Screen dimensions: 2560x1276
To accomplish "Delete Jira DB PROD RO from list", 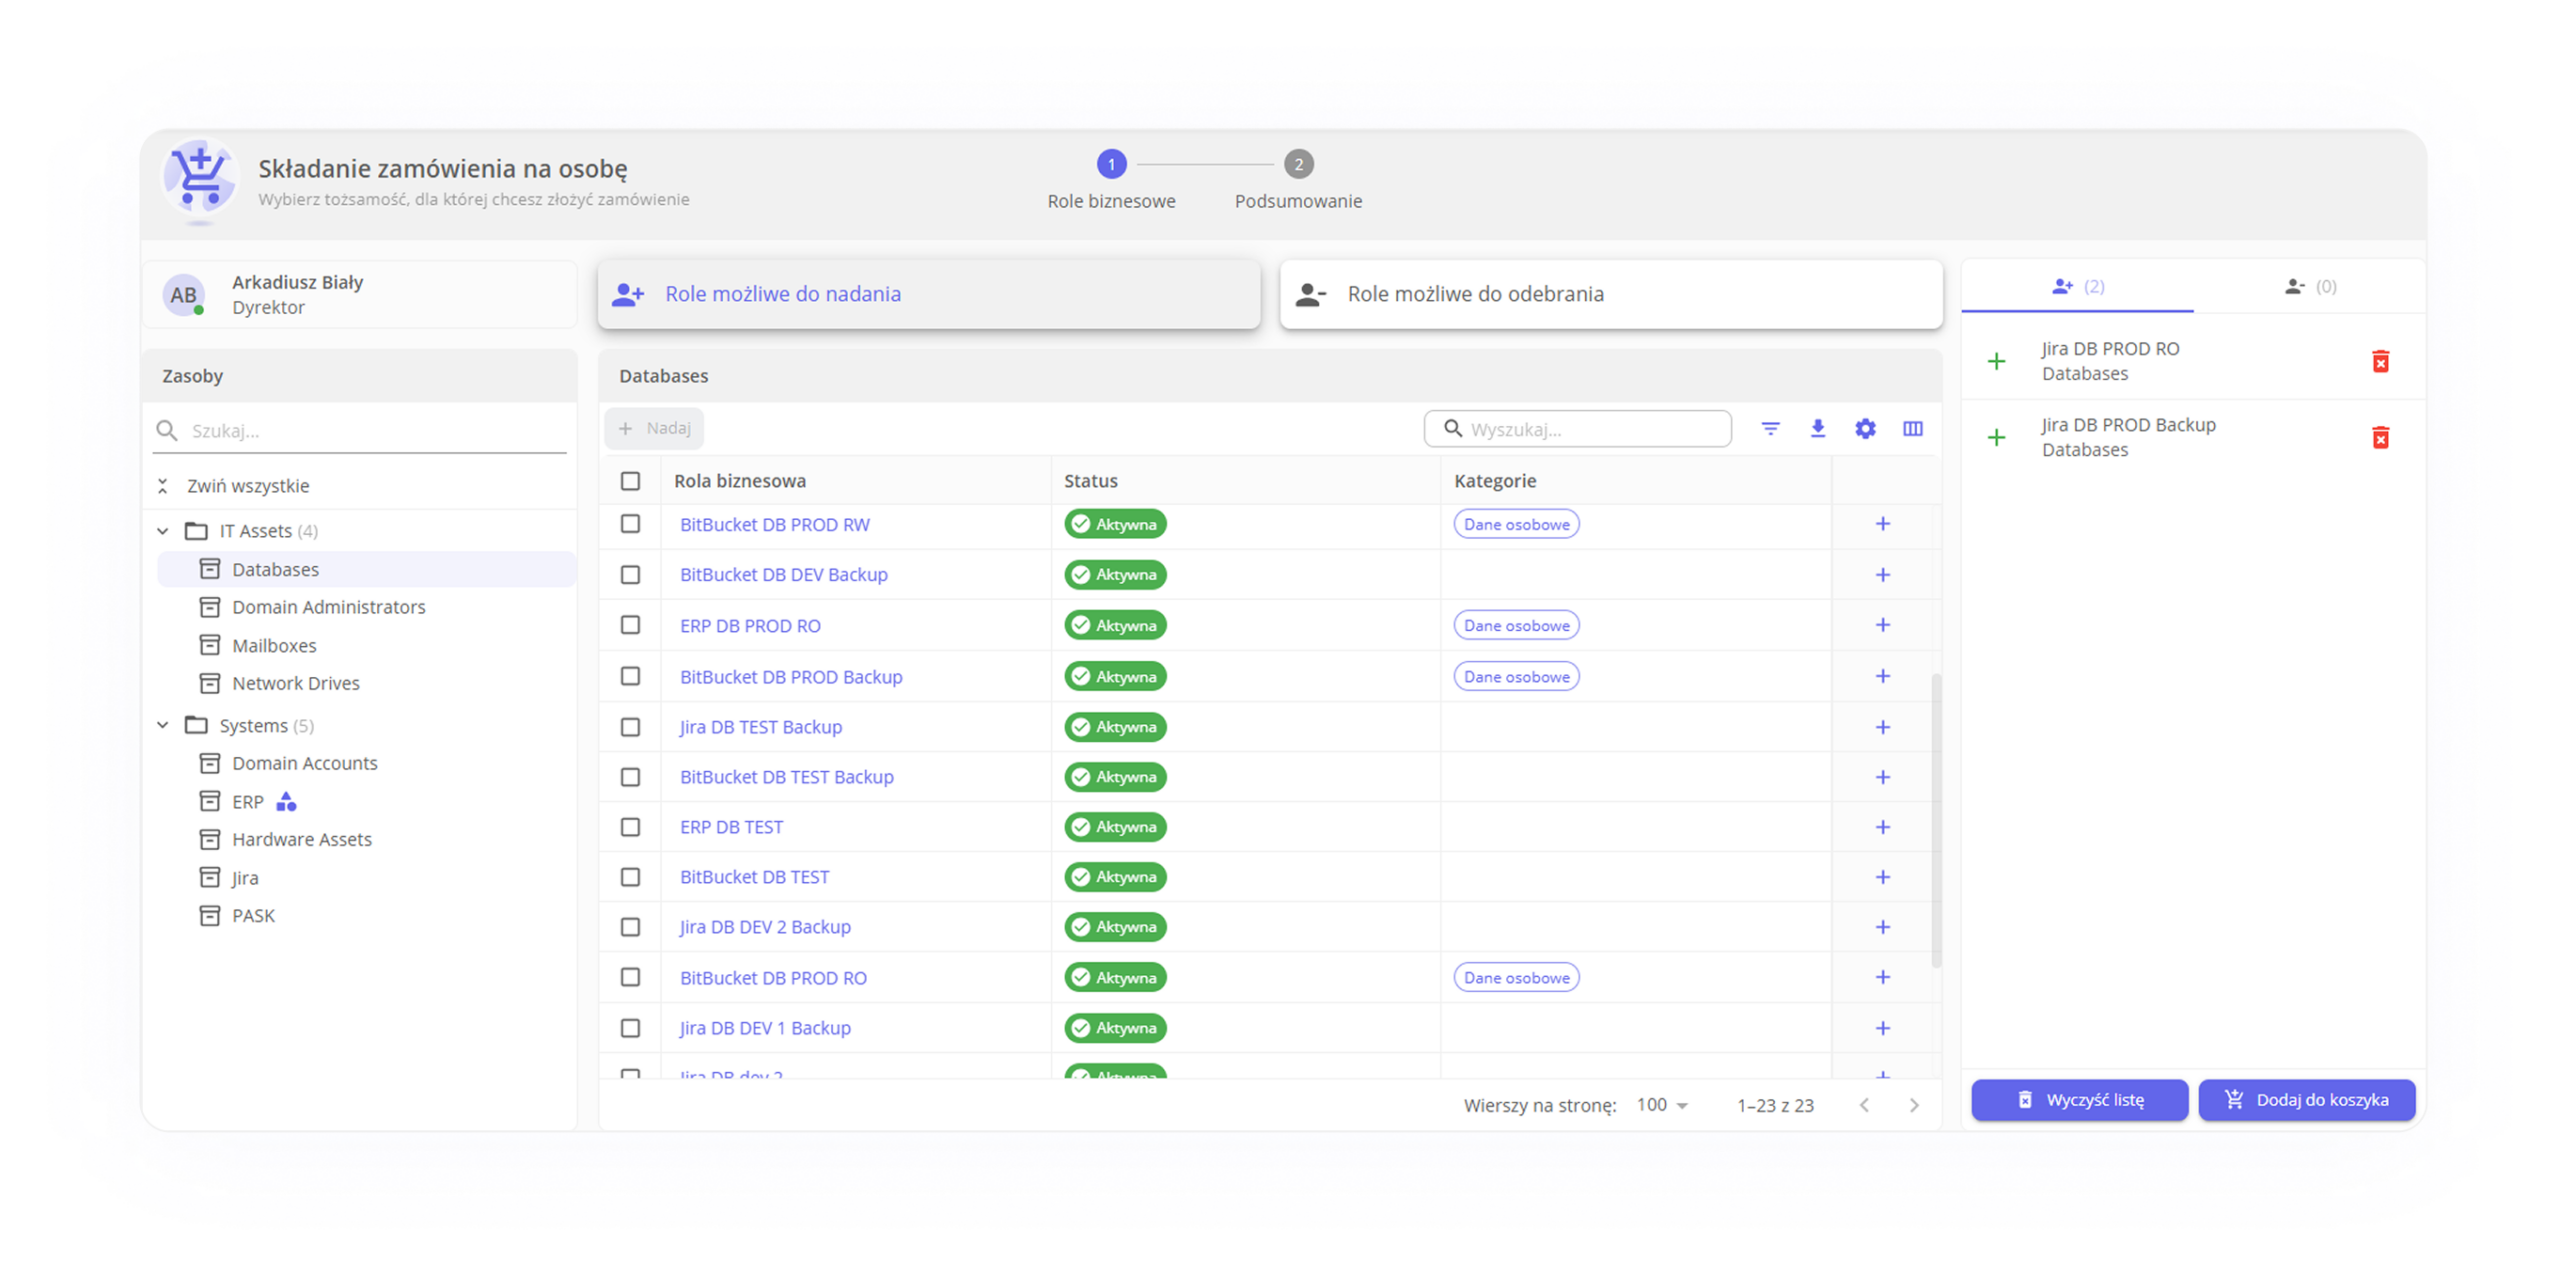I will coord(2380,361).
